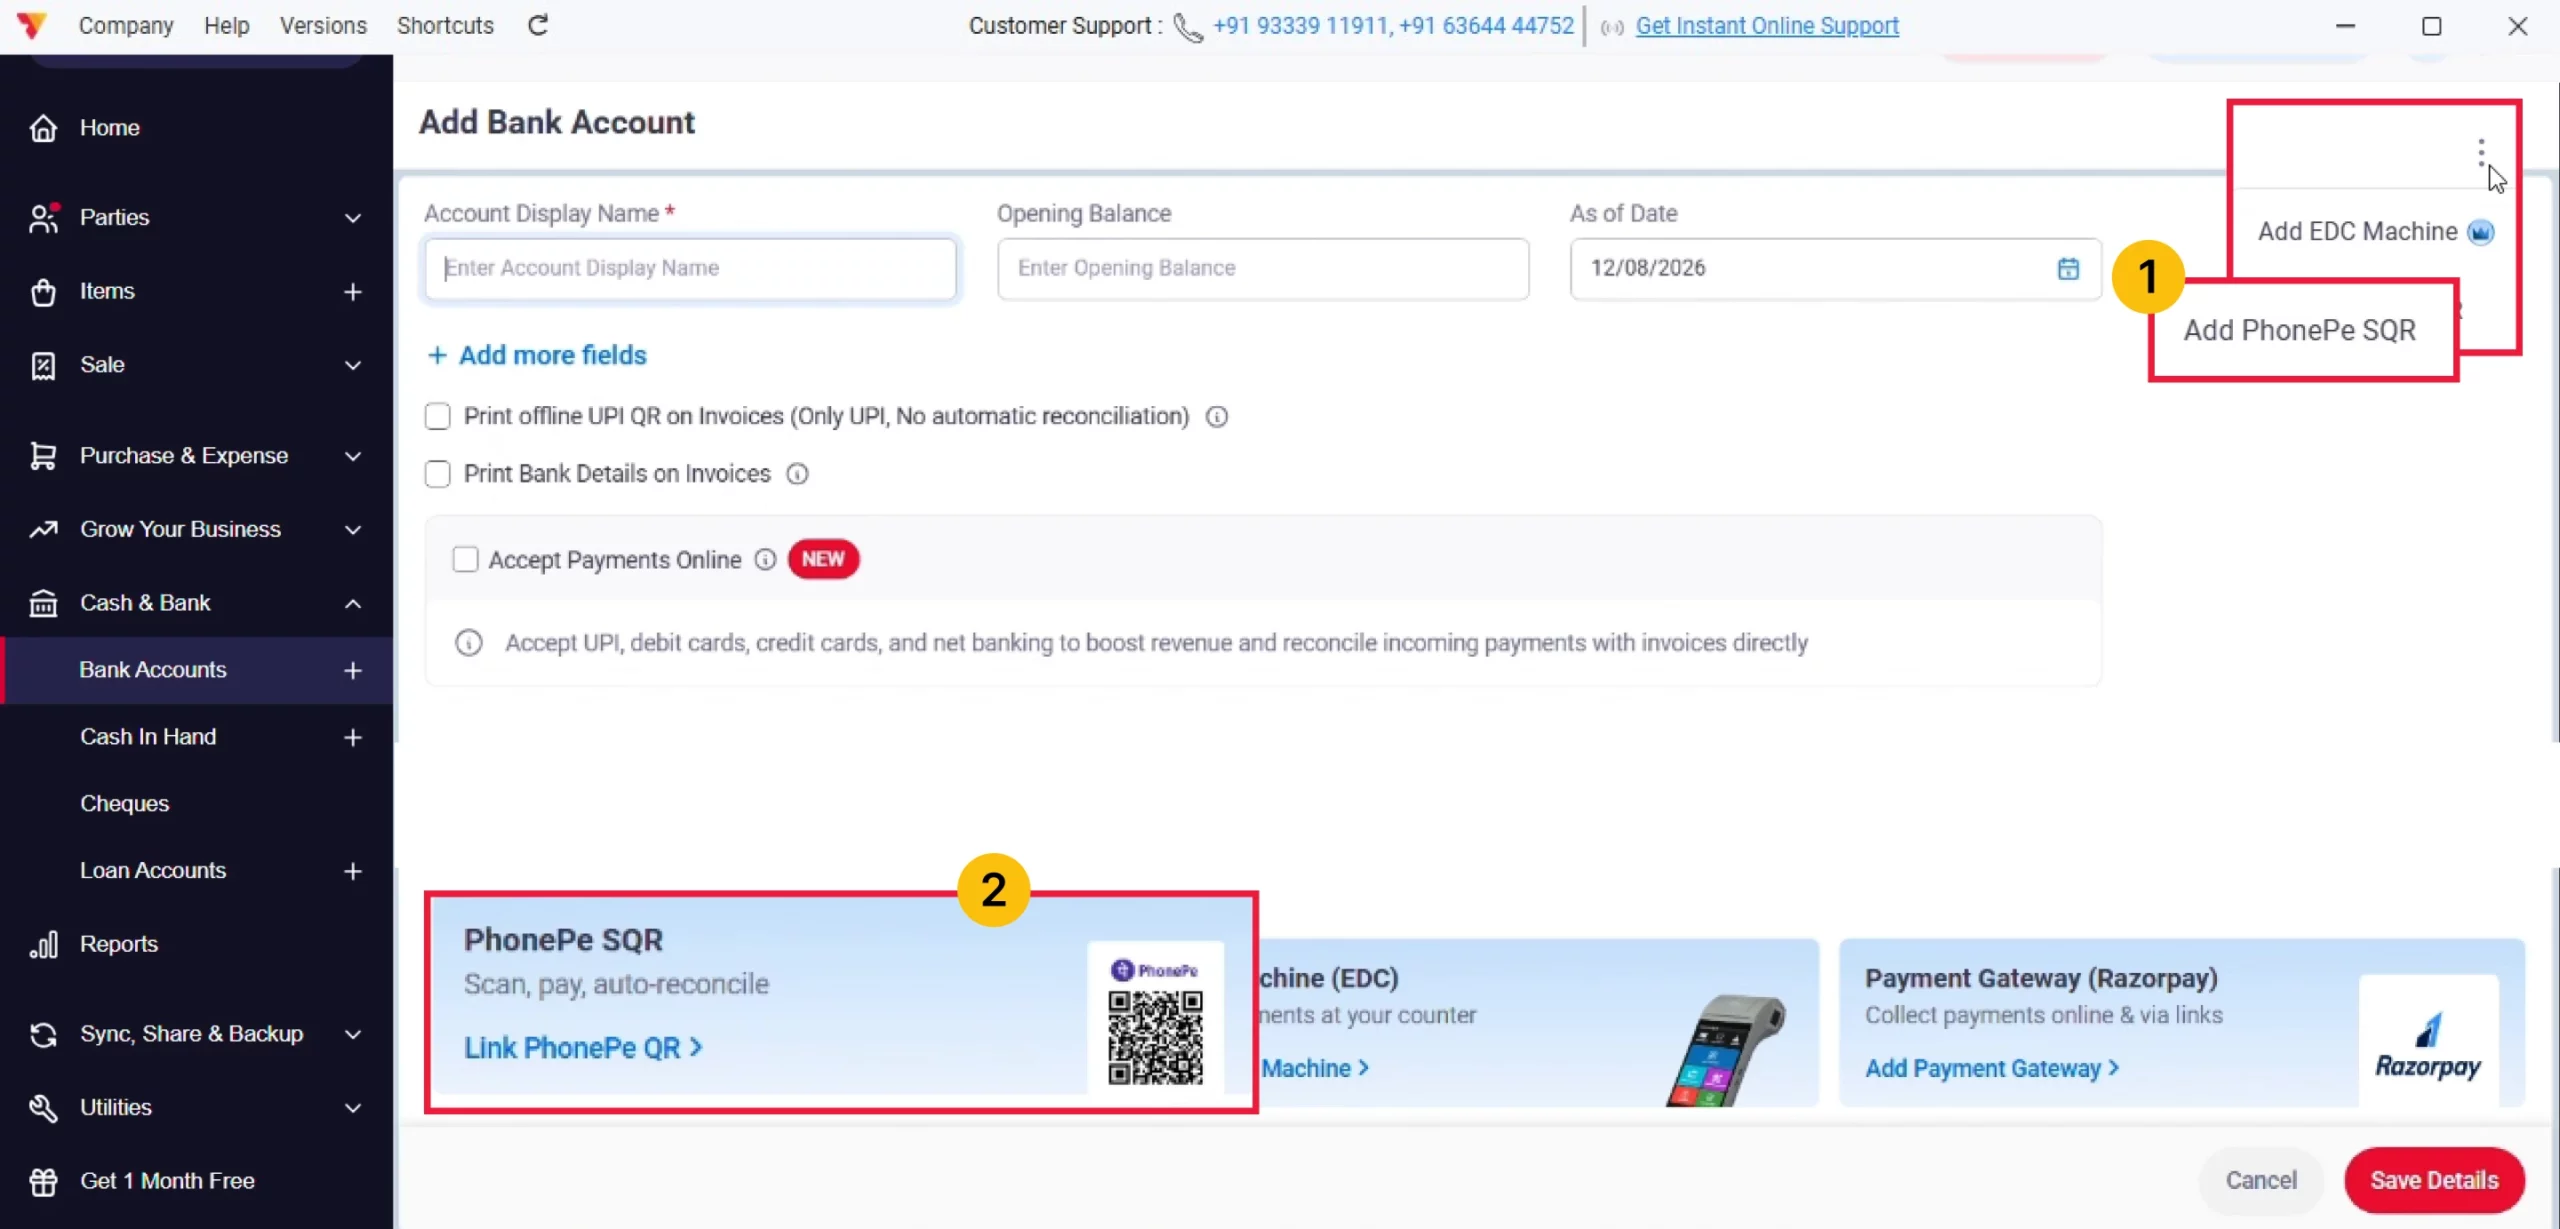Focus the Account Display Name field
This screenshot has width=2560, height=1229.
[x=690, y=268]
